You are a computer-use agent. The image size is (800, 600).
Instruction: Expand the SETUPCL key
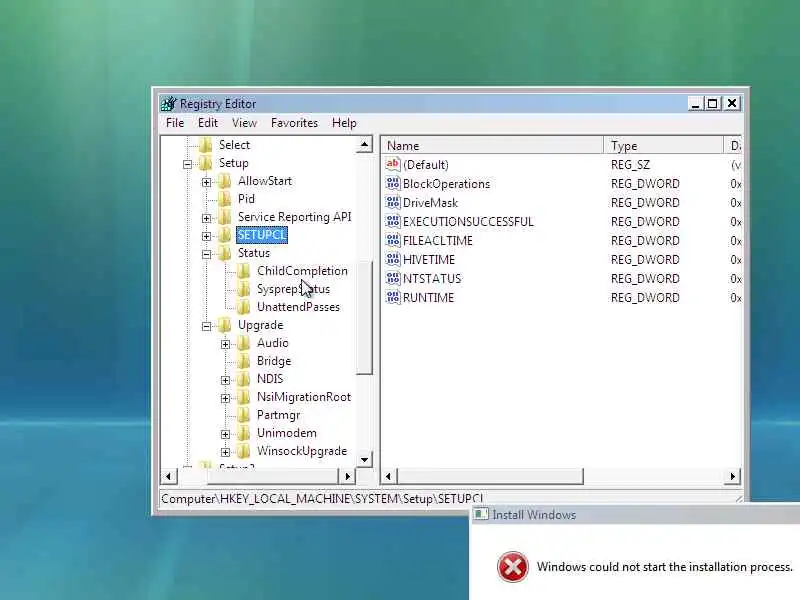pos(207,236)
